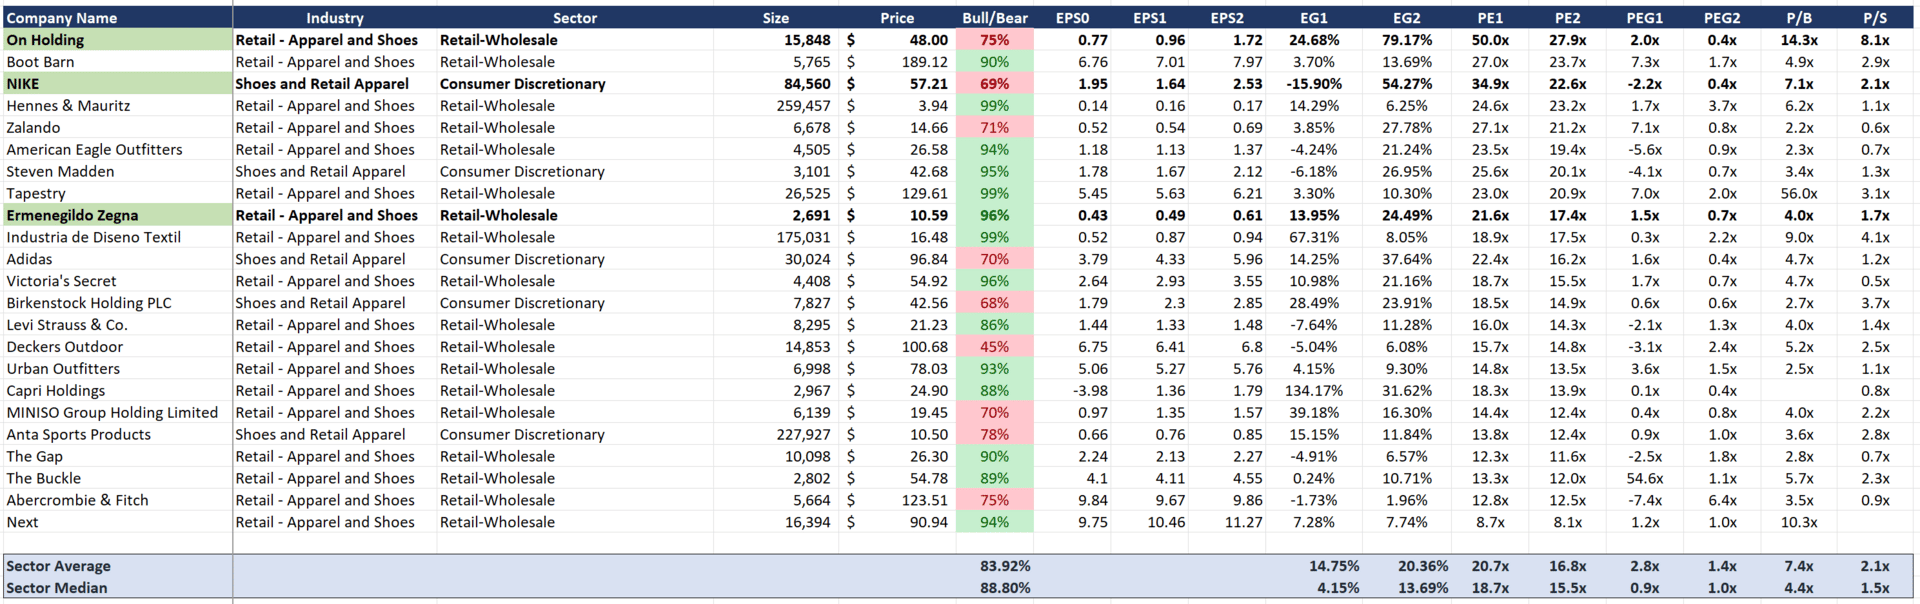Click Industria de Diseno Textil cell
Screen dimensions: 1920x604
(x=118, y=237)
